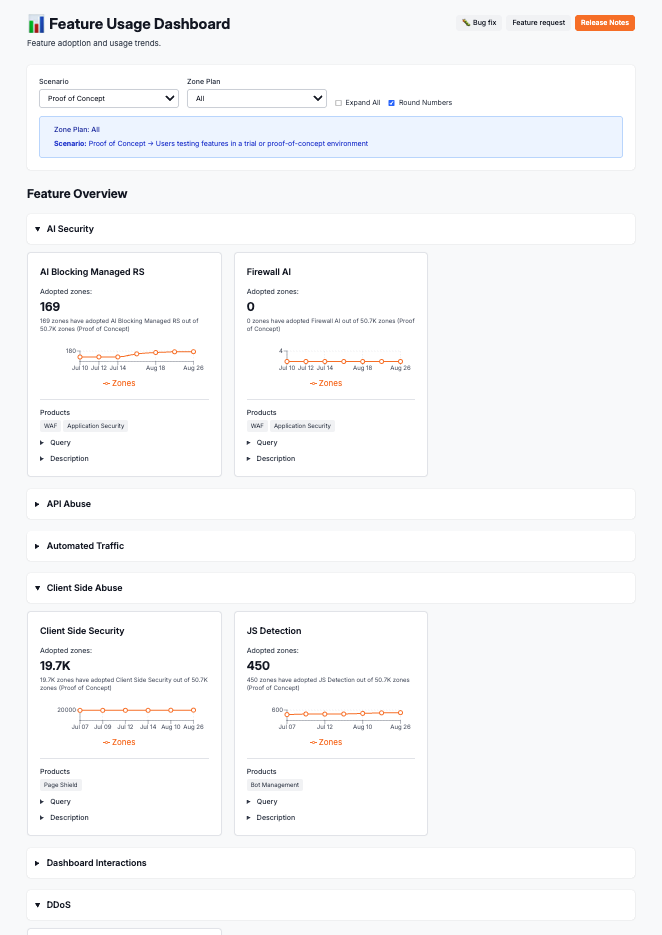Click the Bot Management badge under JS Detection
The width and height of the screenshot is (662, 935).
pyautogui.click(x=274, y=784)
